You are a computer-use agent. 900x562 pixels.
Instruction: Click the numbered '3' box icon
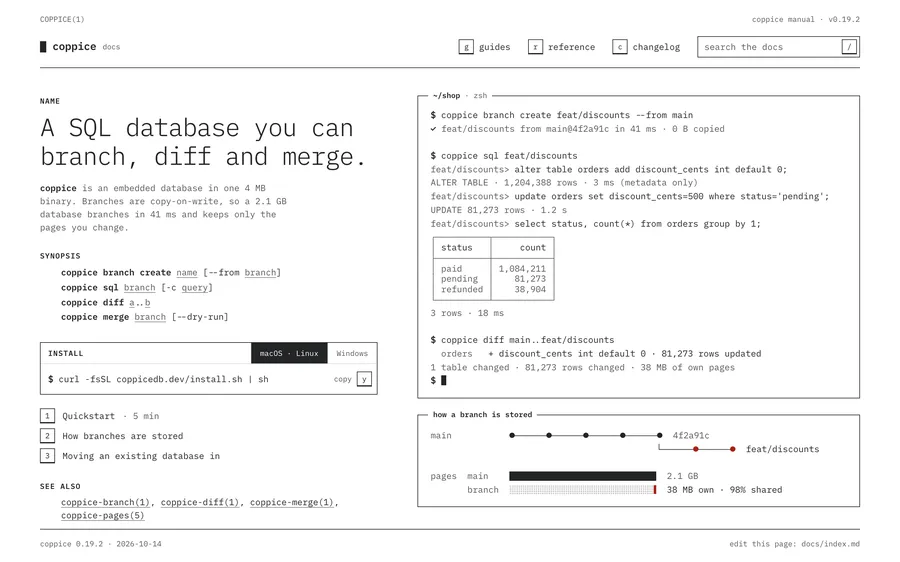coord(47,456)
